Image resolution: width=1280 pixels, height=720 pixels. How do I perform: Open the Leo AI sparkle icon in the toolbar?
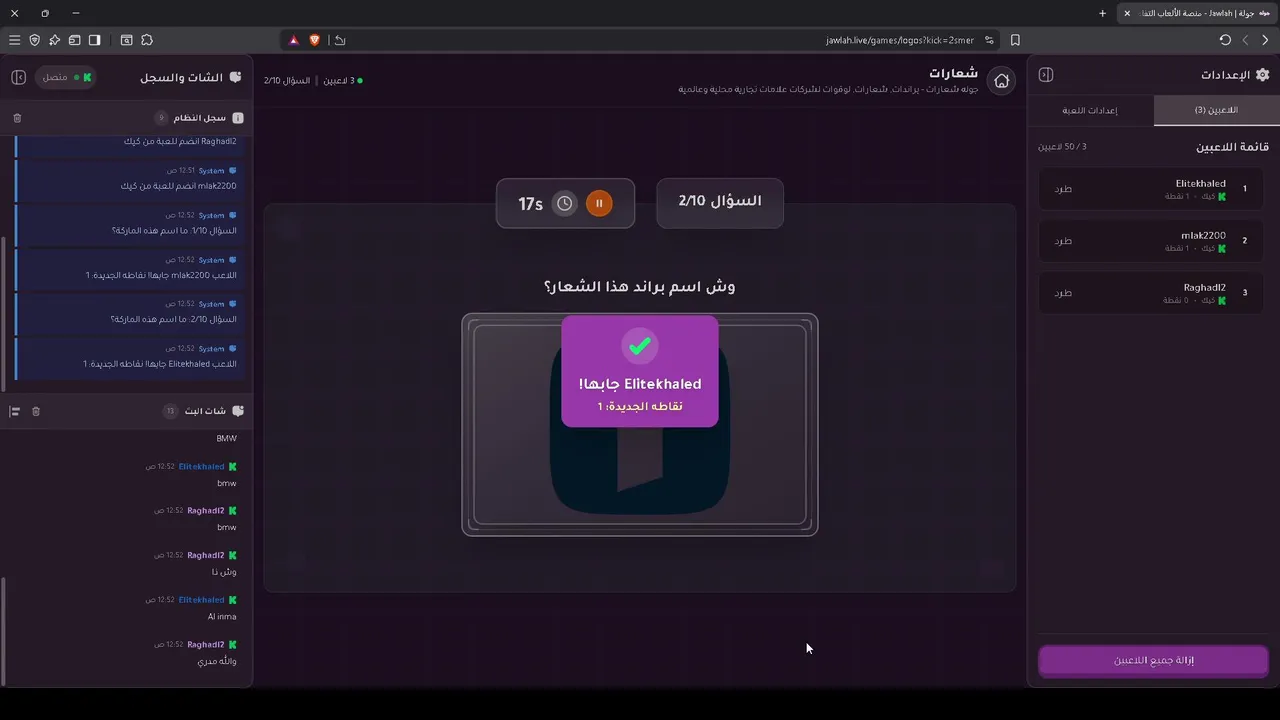pos(54,40)
